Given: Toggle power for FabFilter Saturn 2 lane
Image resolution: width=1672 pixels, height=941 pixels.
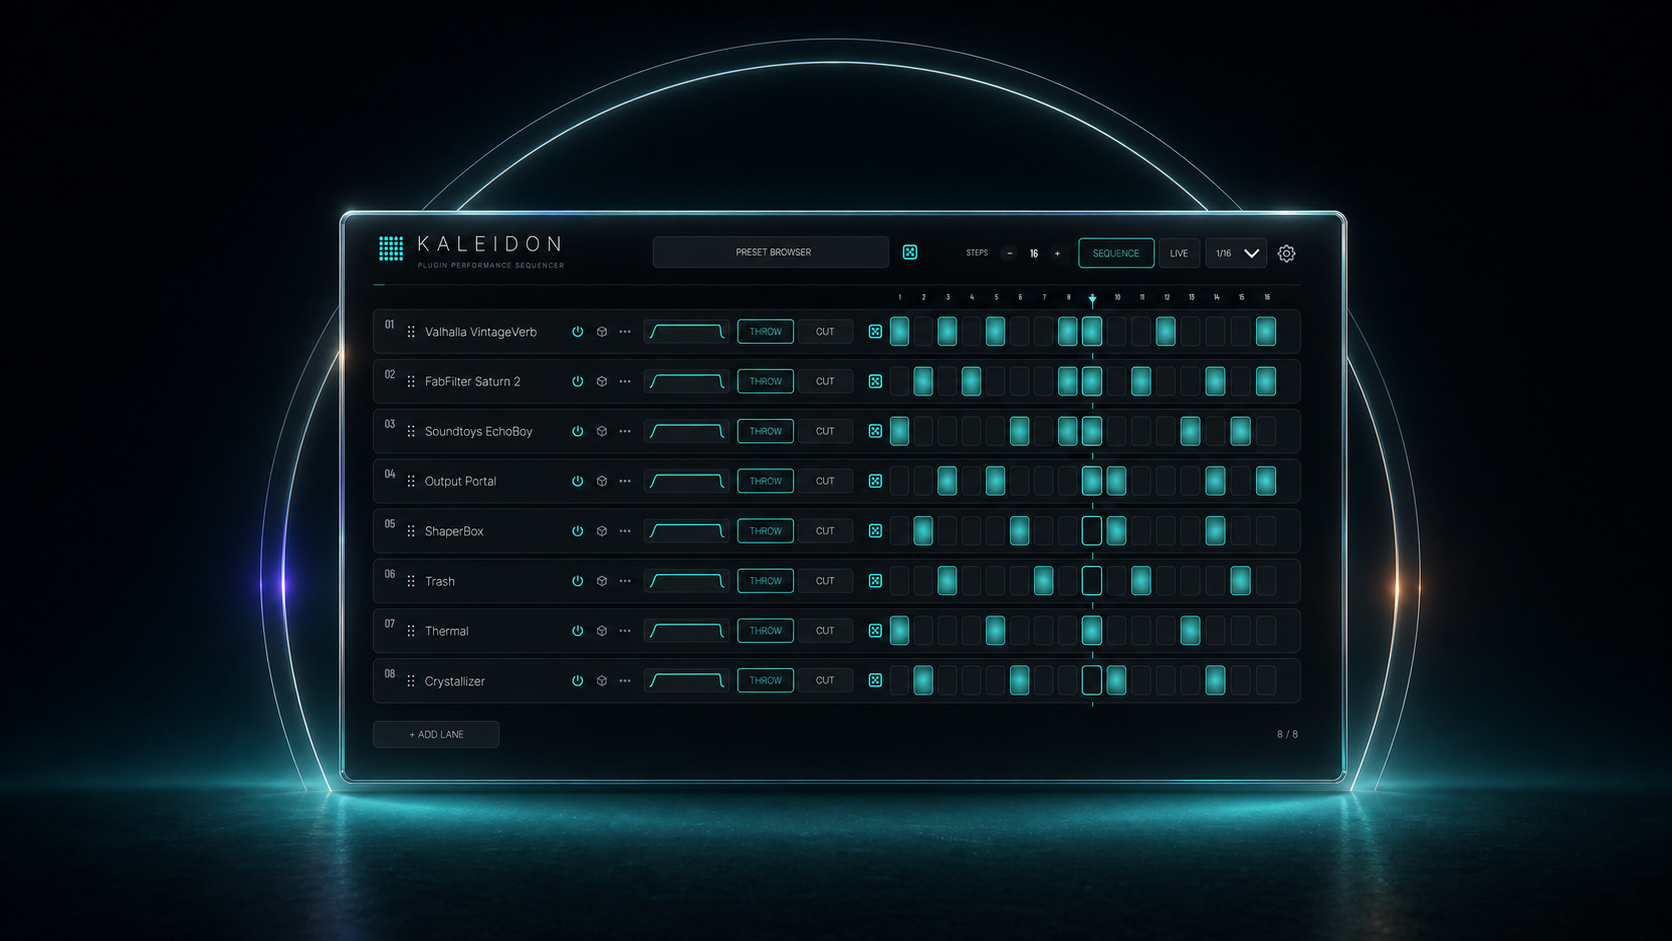Looking at the screenshot, I should coord(577,381).
